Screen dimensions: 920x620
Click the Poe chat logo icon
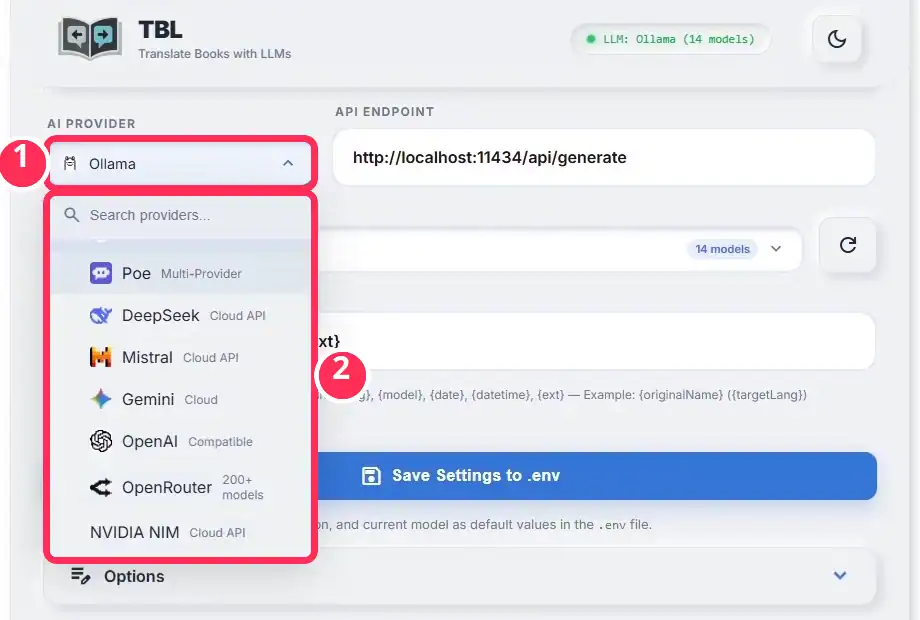(x=101, y=273)
